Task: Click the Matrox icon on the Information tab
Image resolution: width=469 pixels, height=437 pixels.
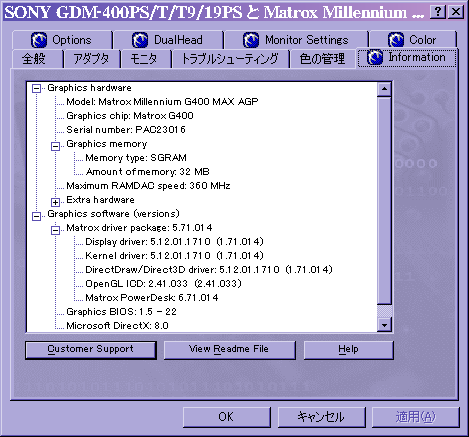Action: click(x=375, y=58)
